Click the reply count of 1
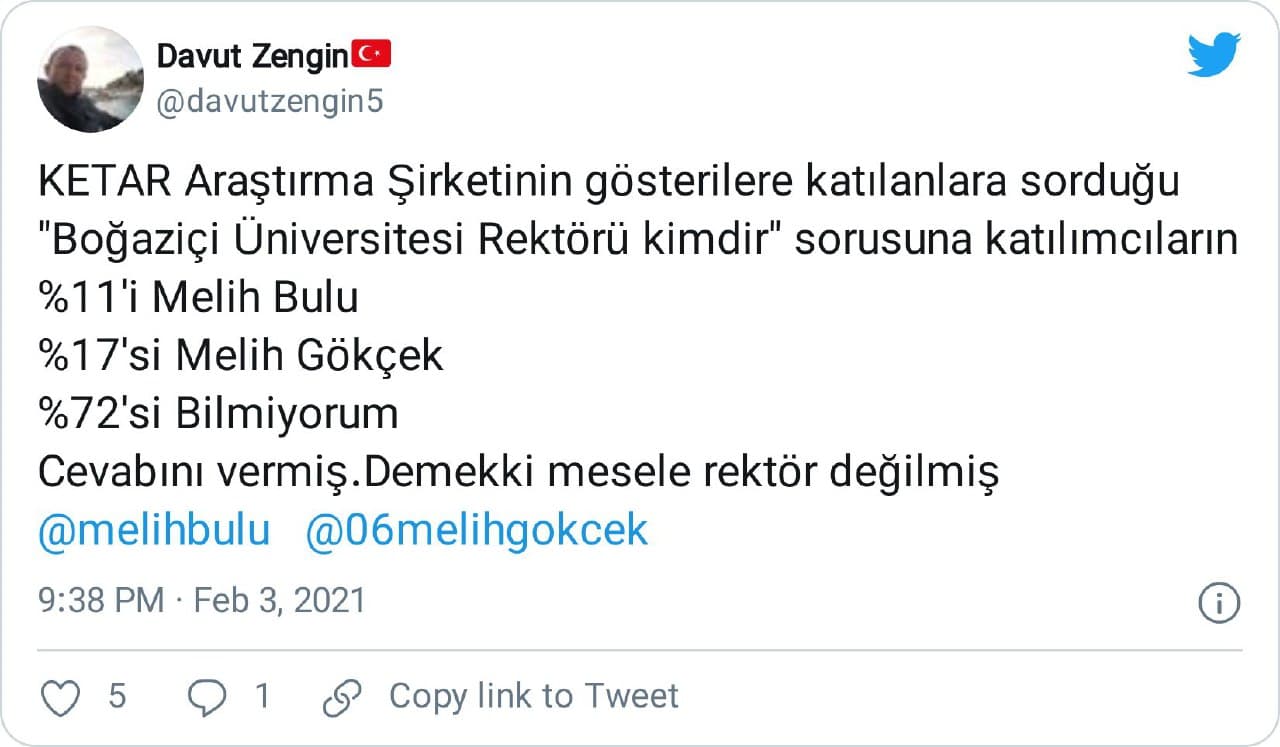Viewport: 1280px width, 747px height. click(262, 696)
